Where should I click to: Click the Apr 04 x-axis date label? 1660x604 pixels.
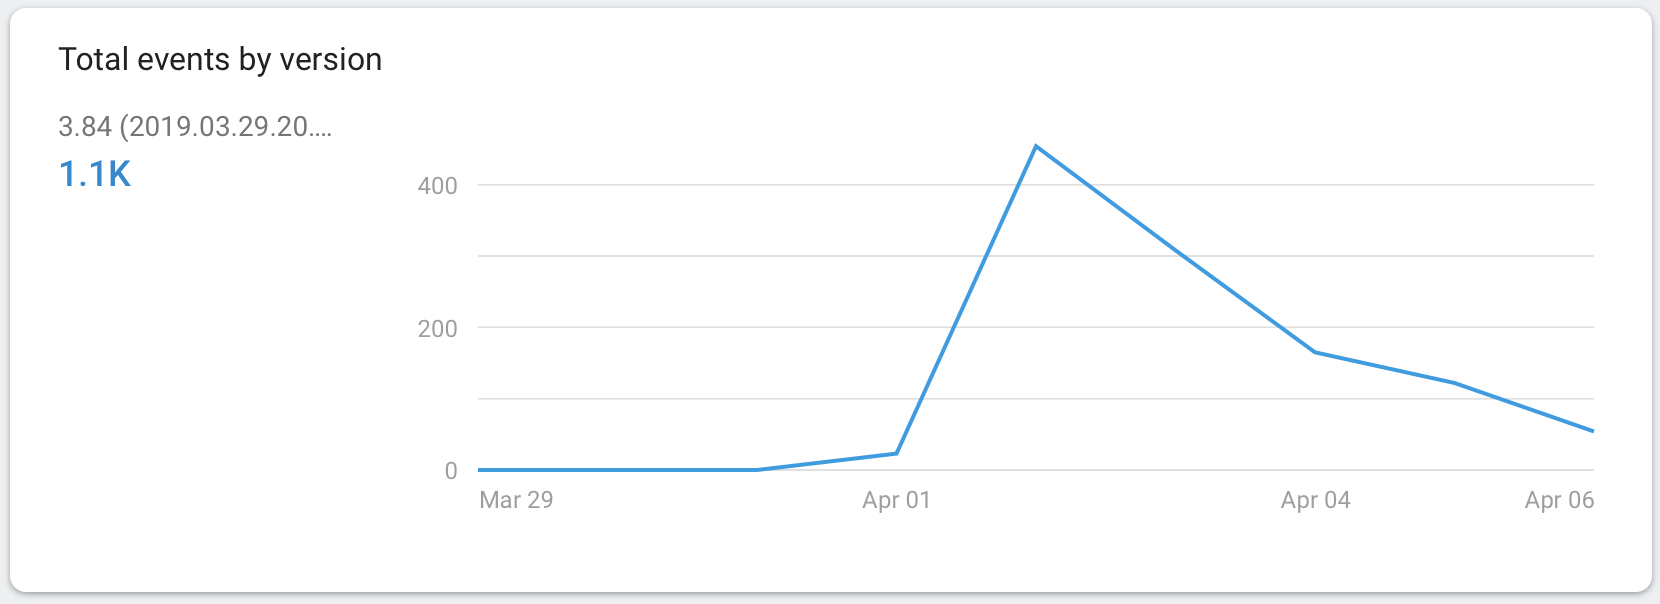1315,500
